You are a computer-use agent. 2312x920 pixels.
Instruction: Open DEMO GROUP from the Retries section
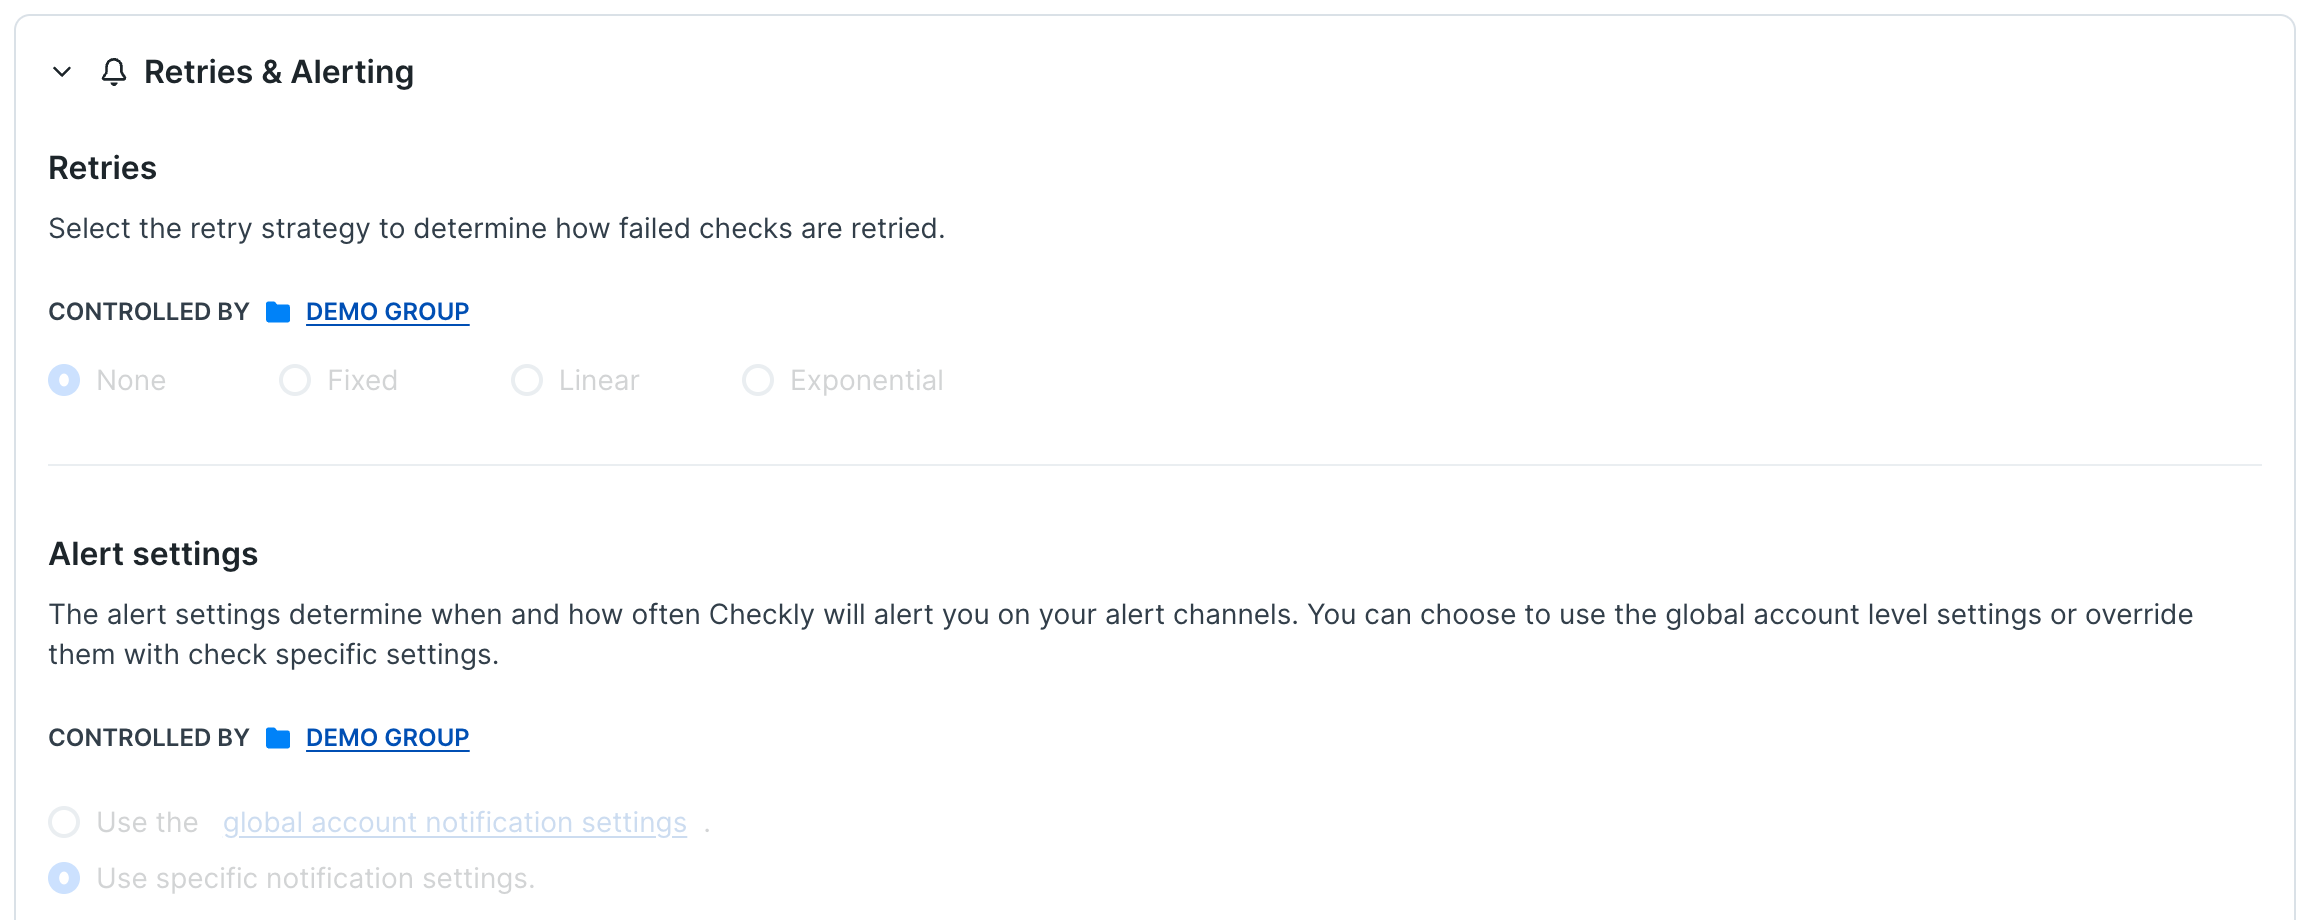[387, 311]
